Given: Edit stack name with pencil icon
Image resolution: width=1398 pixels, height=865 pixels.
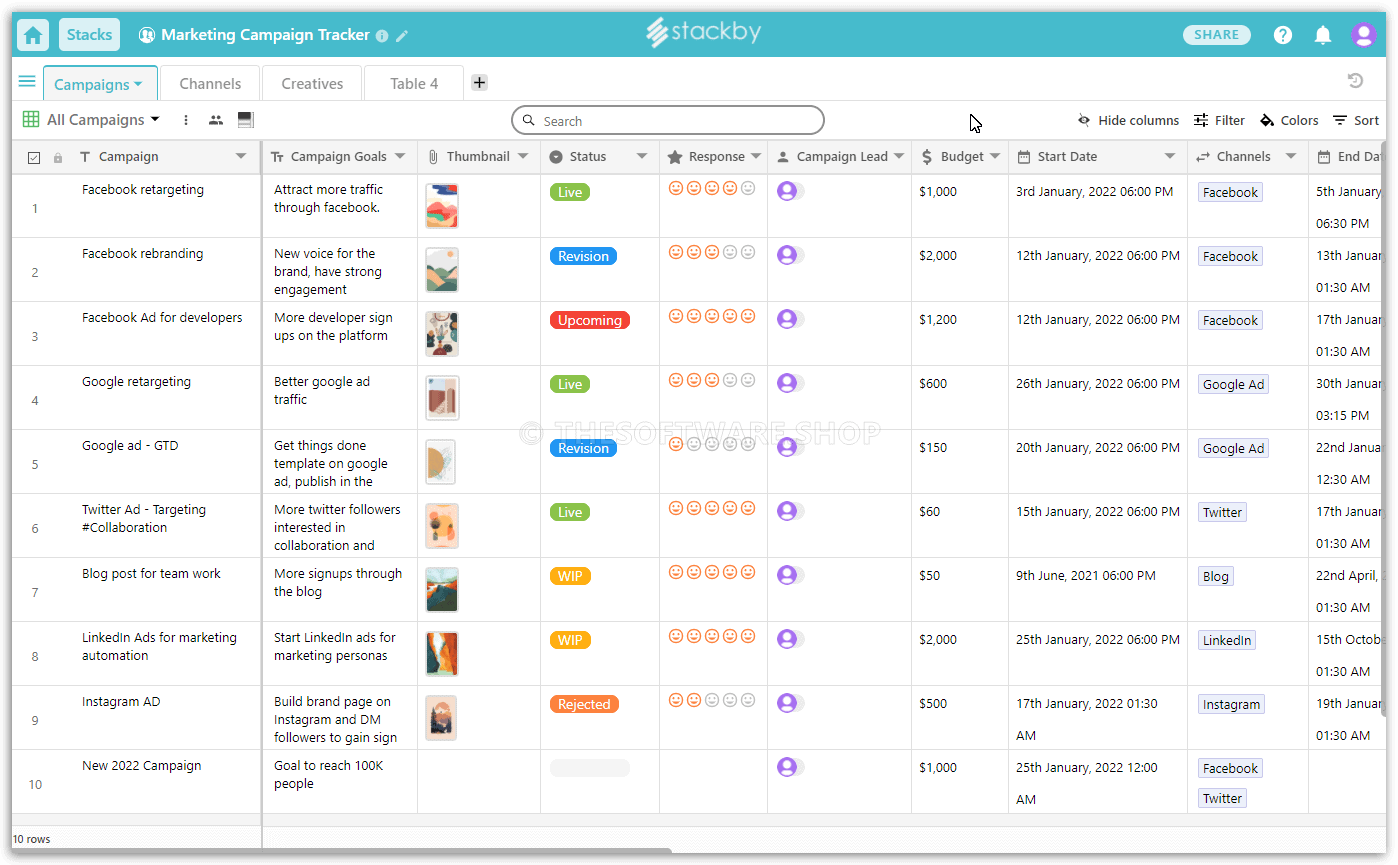Looking at the screenshot, I should point(402,35).
